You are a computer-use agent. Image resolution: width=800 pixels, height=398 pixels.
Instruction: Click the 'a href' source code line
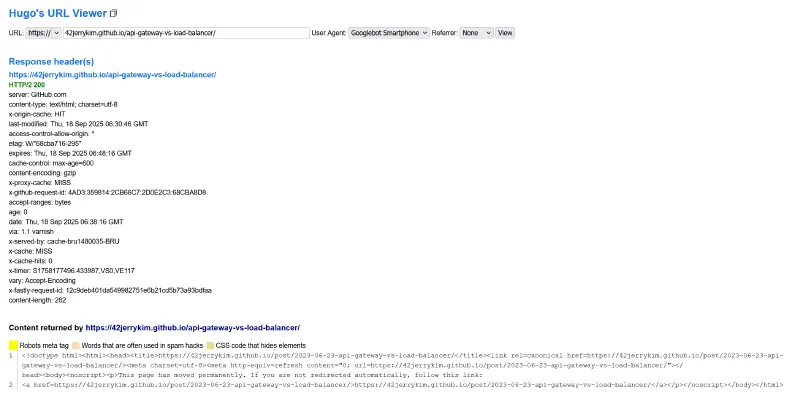click(x=402, y=385)
